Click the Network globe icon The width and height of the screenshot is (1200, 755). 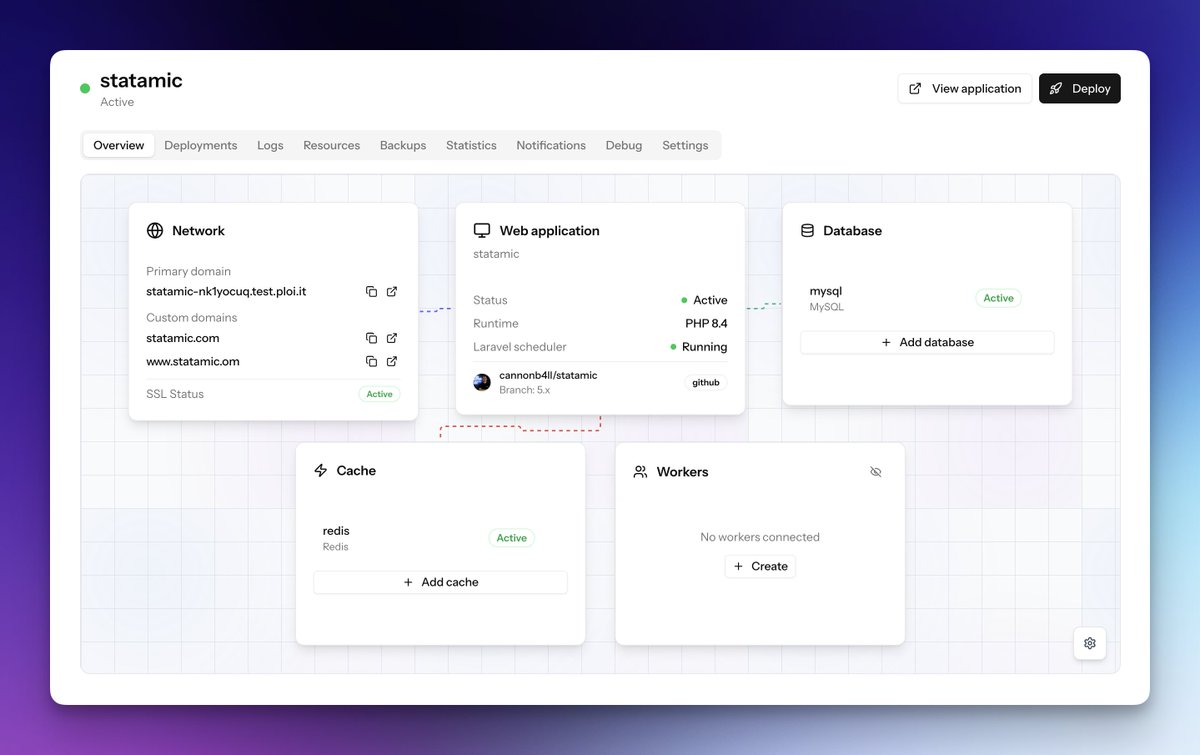click(155, 230)
